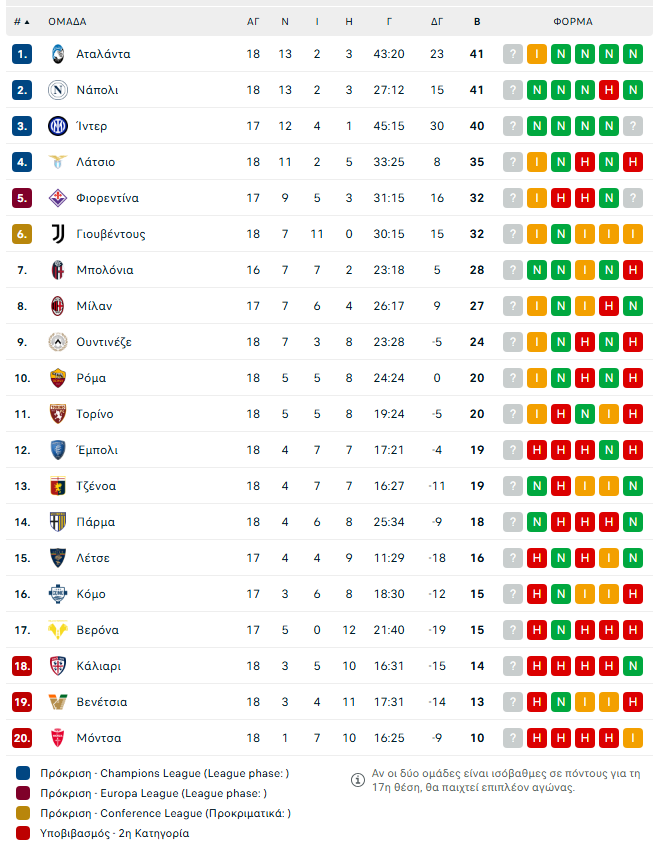Click the Inter club crest icon

57,126
